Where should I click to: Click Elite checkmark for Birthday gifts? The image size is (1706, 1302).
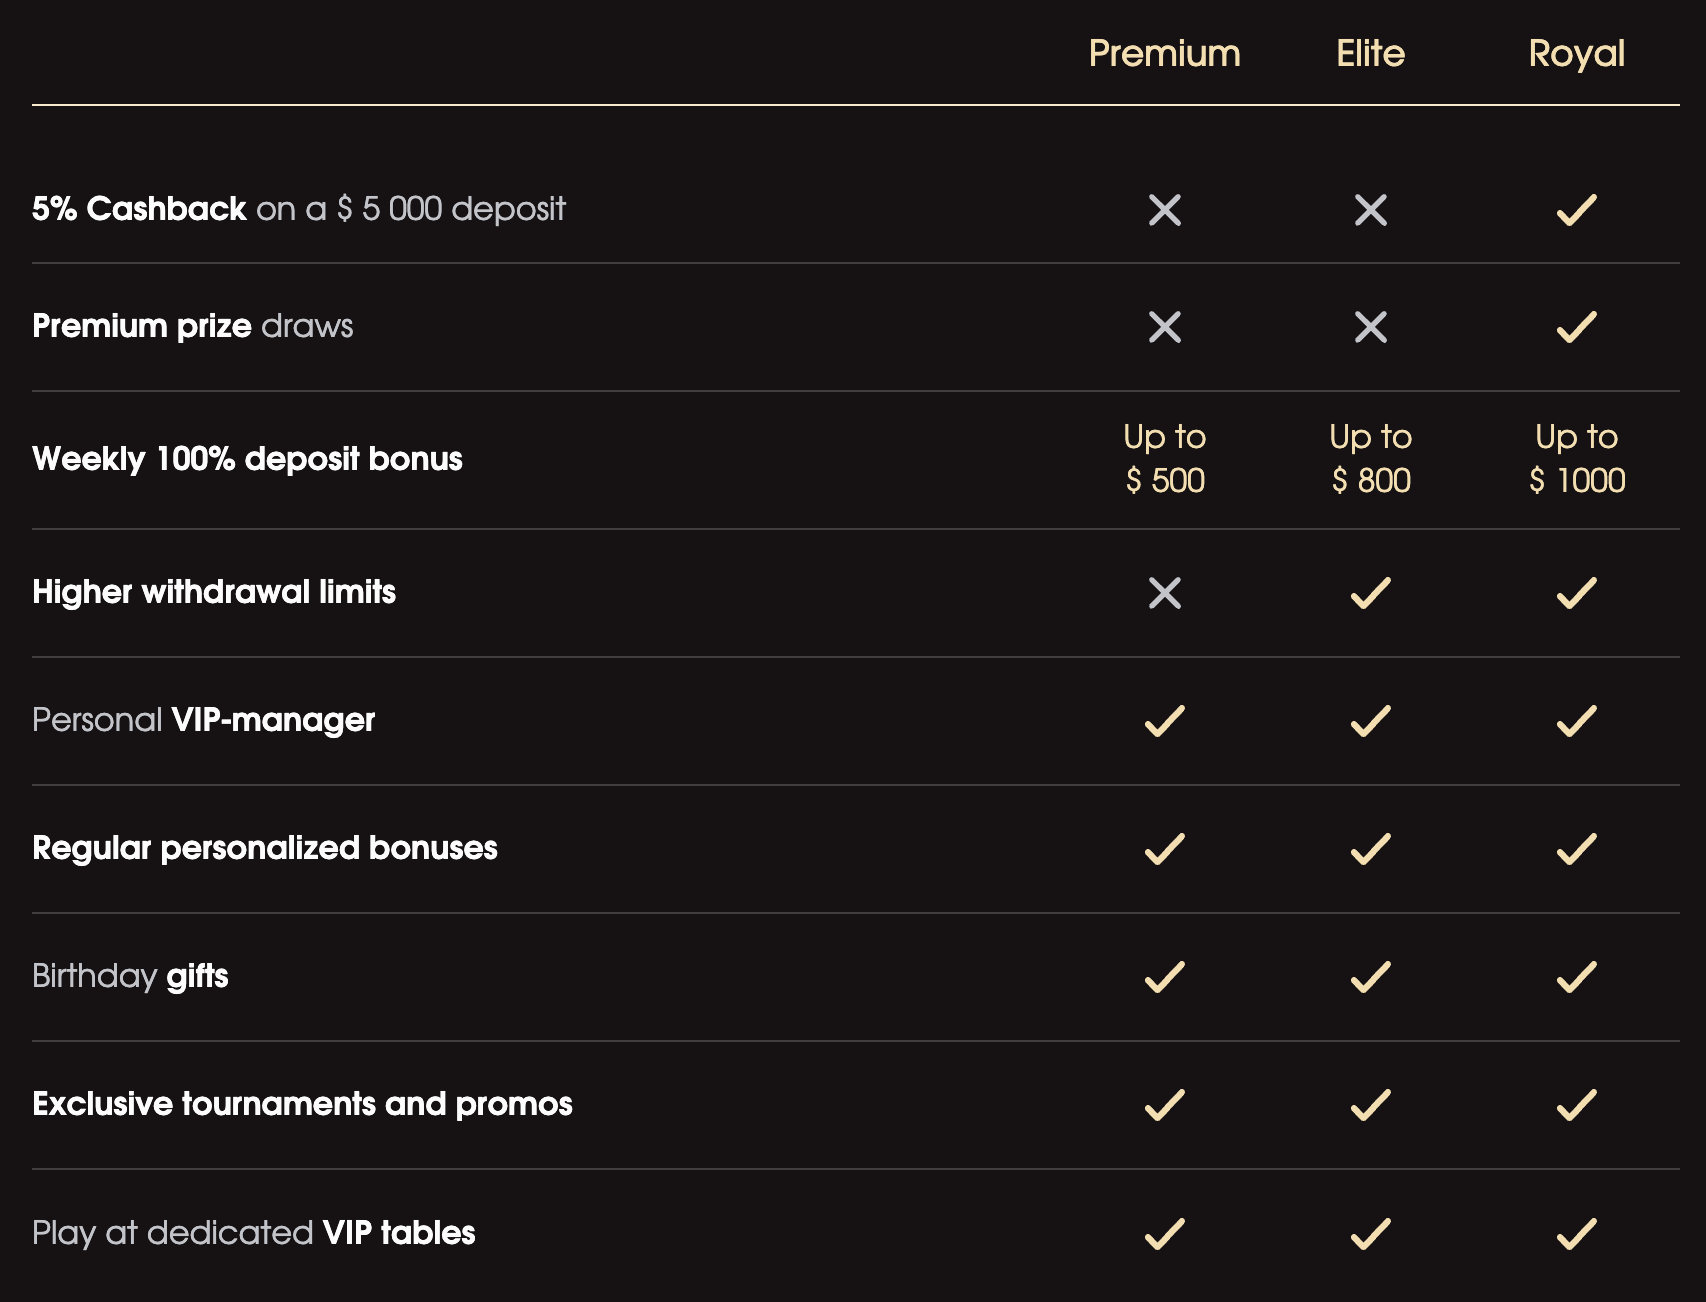[x=1370, y=977]
